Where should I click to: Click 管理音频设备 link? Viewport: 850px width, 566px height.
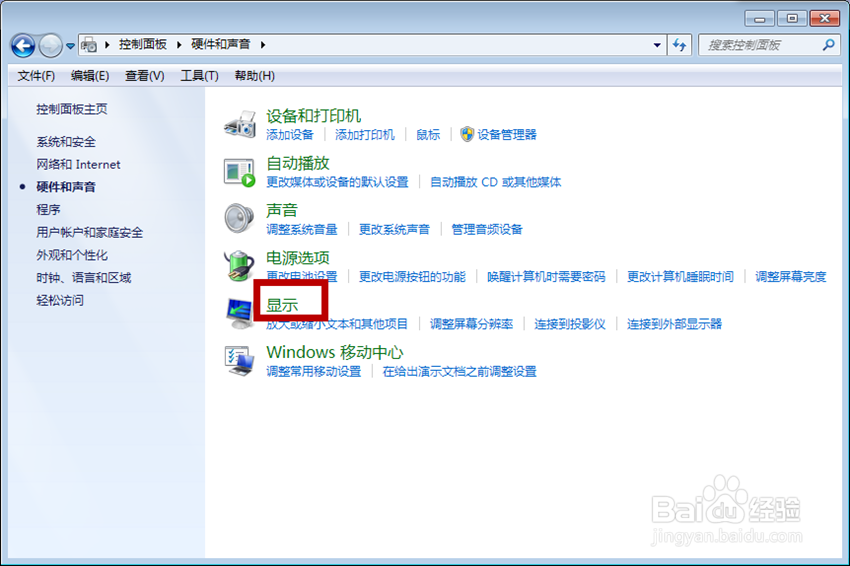(x=487, y=229)
